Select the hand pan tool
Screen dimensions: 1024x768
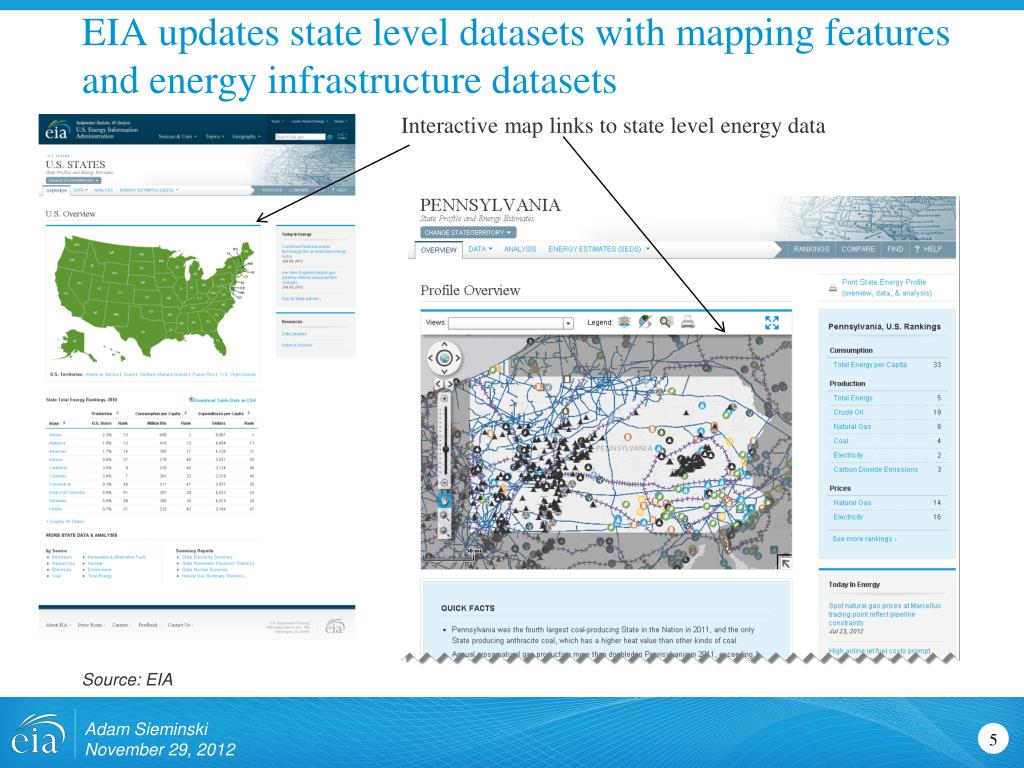(444, 500)
